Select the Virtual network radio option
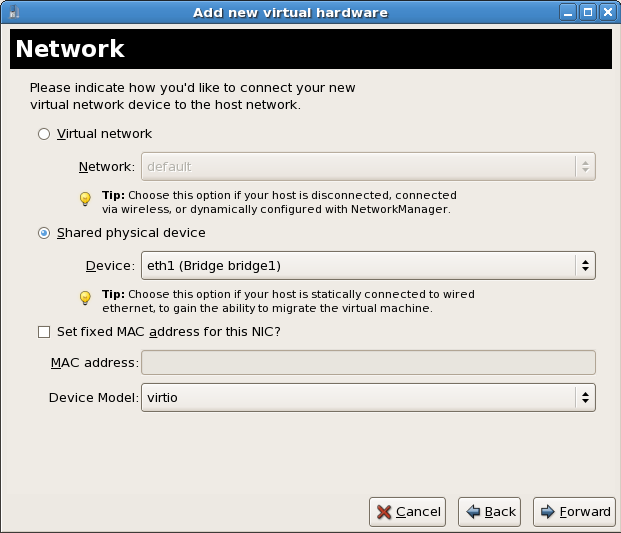 pyautogui.click(x=44, y=134)
